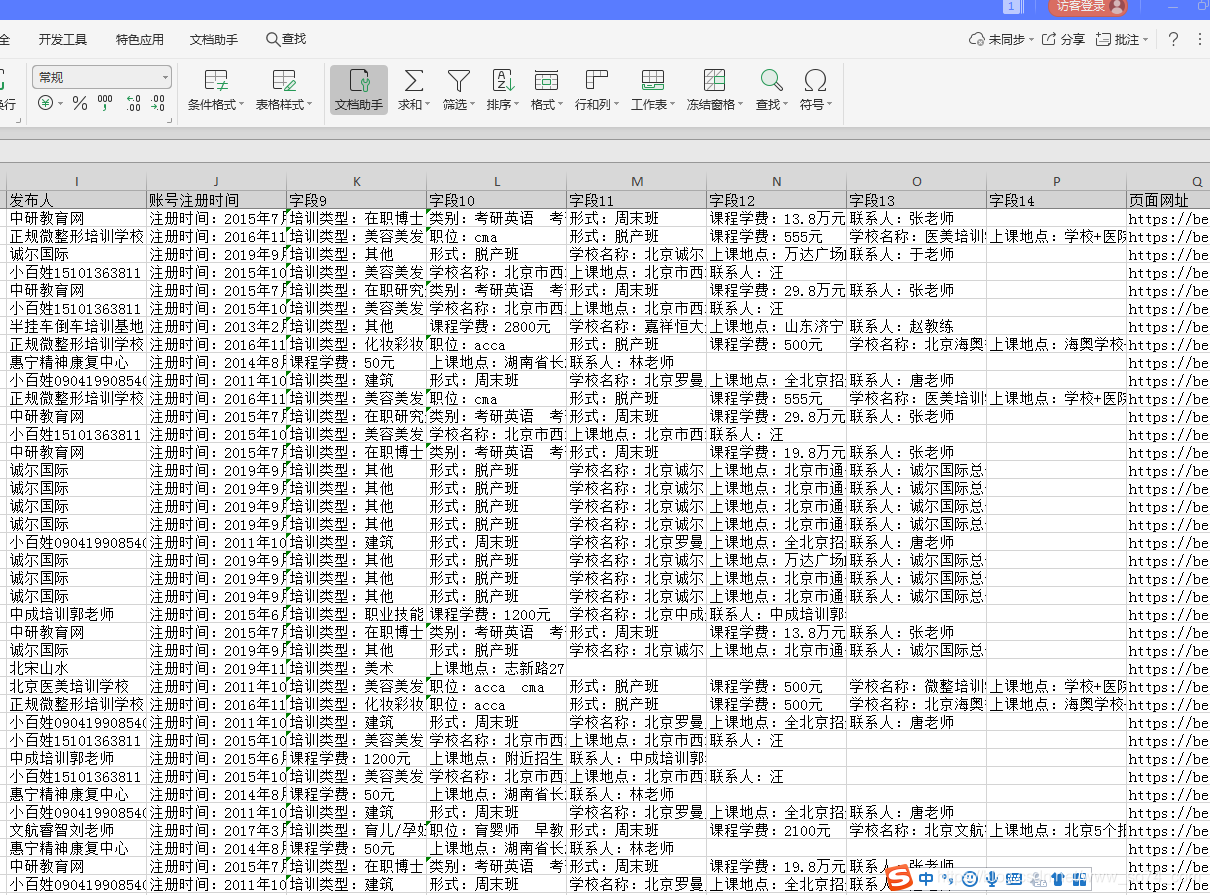Screen dimensions: 1210x895
Task: Select cell 半挂车倒车培训基地
Action: pyautogui.click(x=77, y=327)
